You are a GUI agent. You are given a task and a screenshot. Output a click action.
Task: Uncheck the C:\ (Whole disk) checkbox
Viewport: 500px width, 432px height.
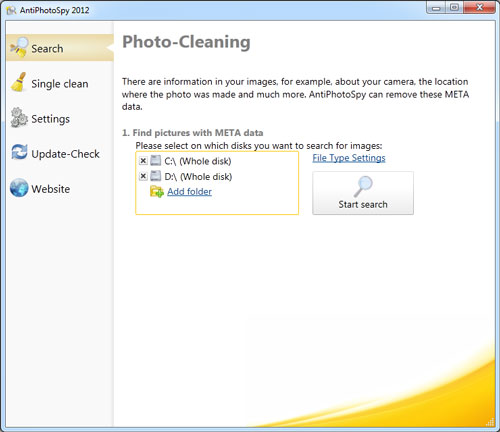tap(143, 161)
